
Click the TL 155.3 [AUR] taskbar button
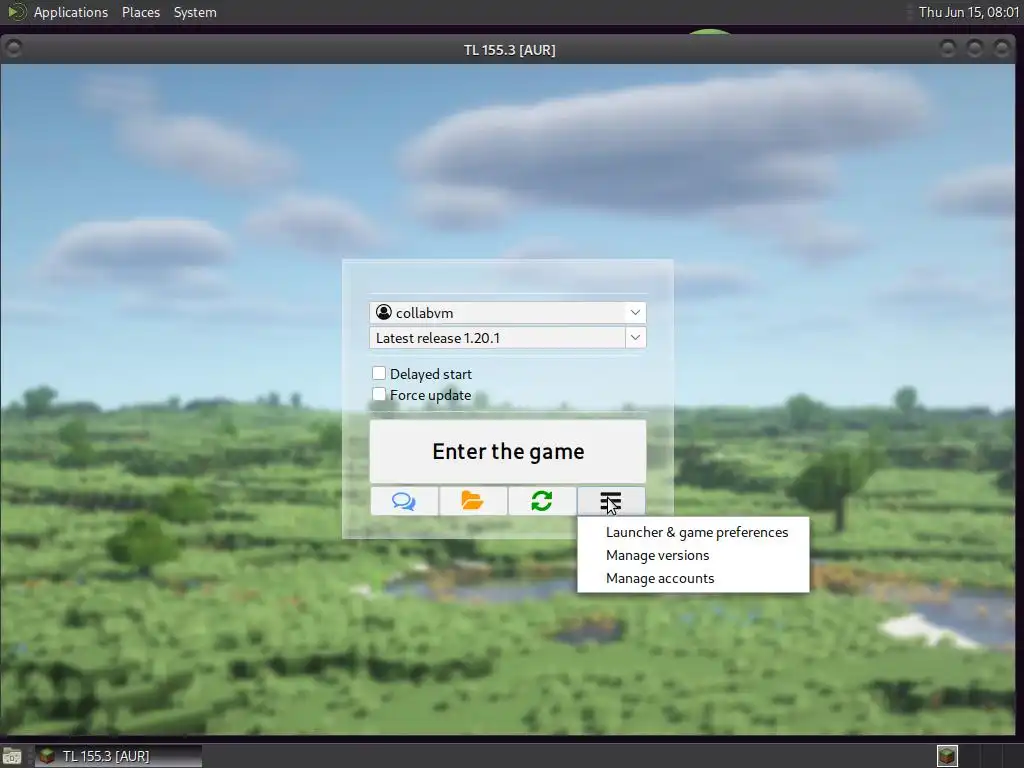point(118,756)
